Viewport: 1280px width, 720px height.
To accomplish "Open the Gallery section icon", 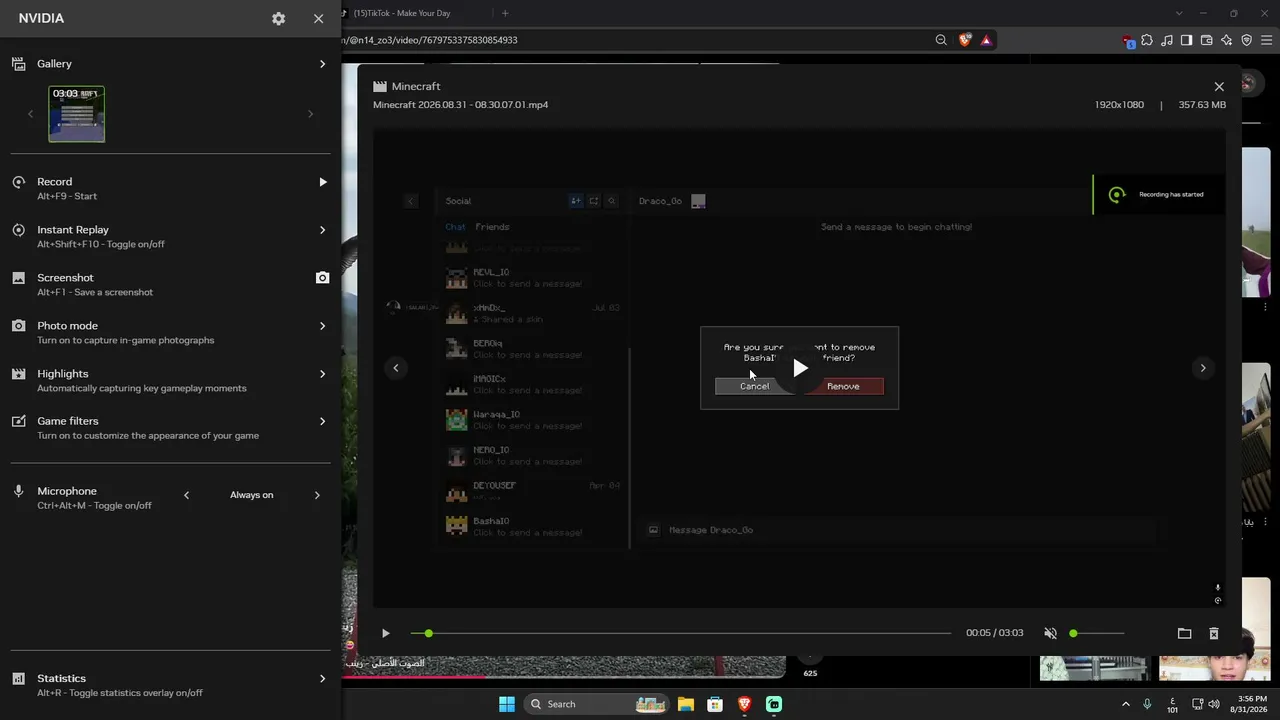I will pos(18,64).
